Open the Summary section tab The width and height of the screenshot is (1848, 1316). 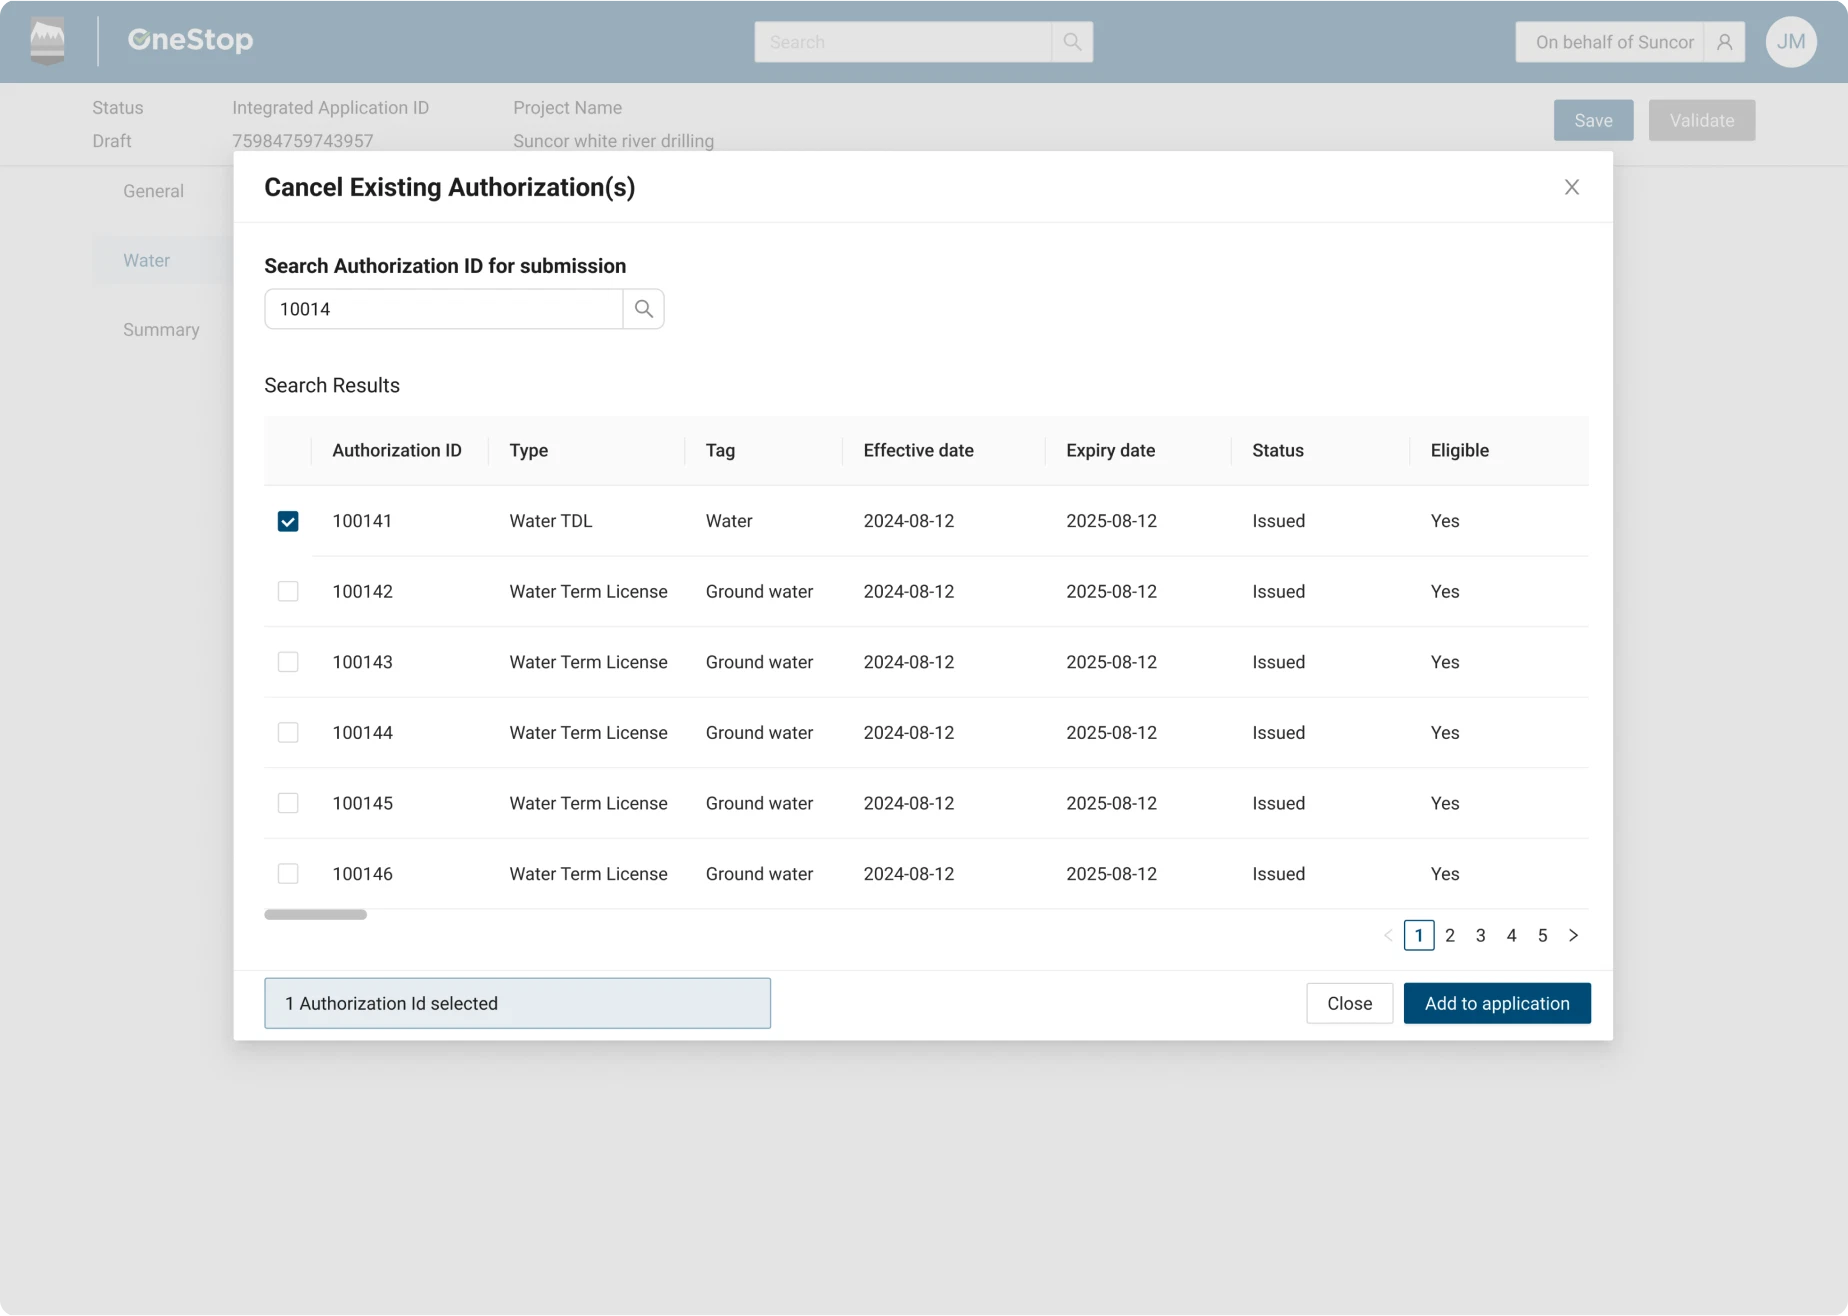click(161, 329)
